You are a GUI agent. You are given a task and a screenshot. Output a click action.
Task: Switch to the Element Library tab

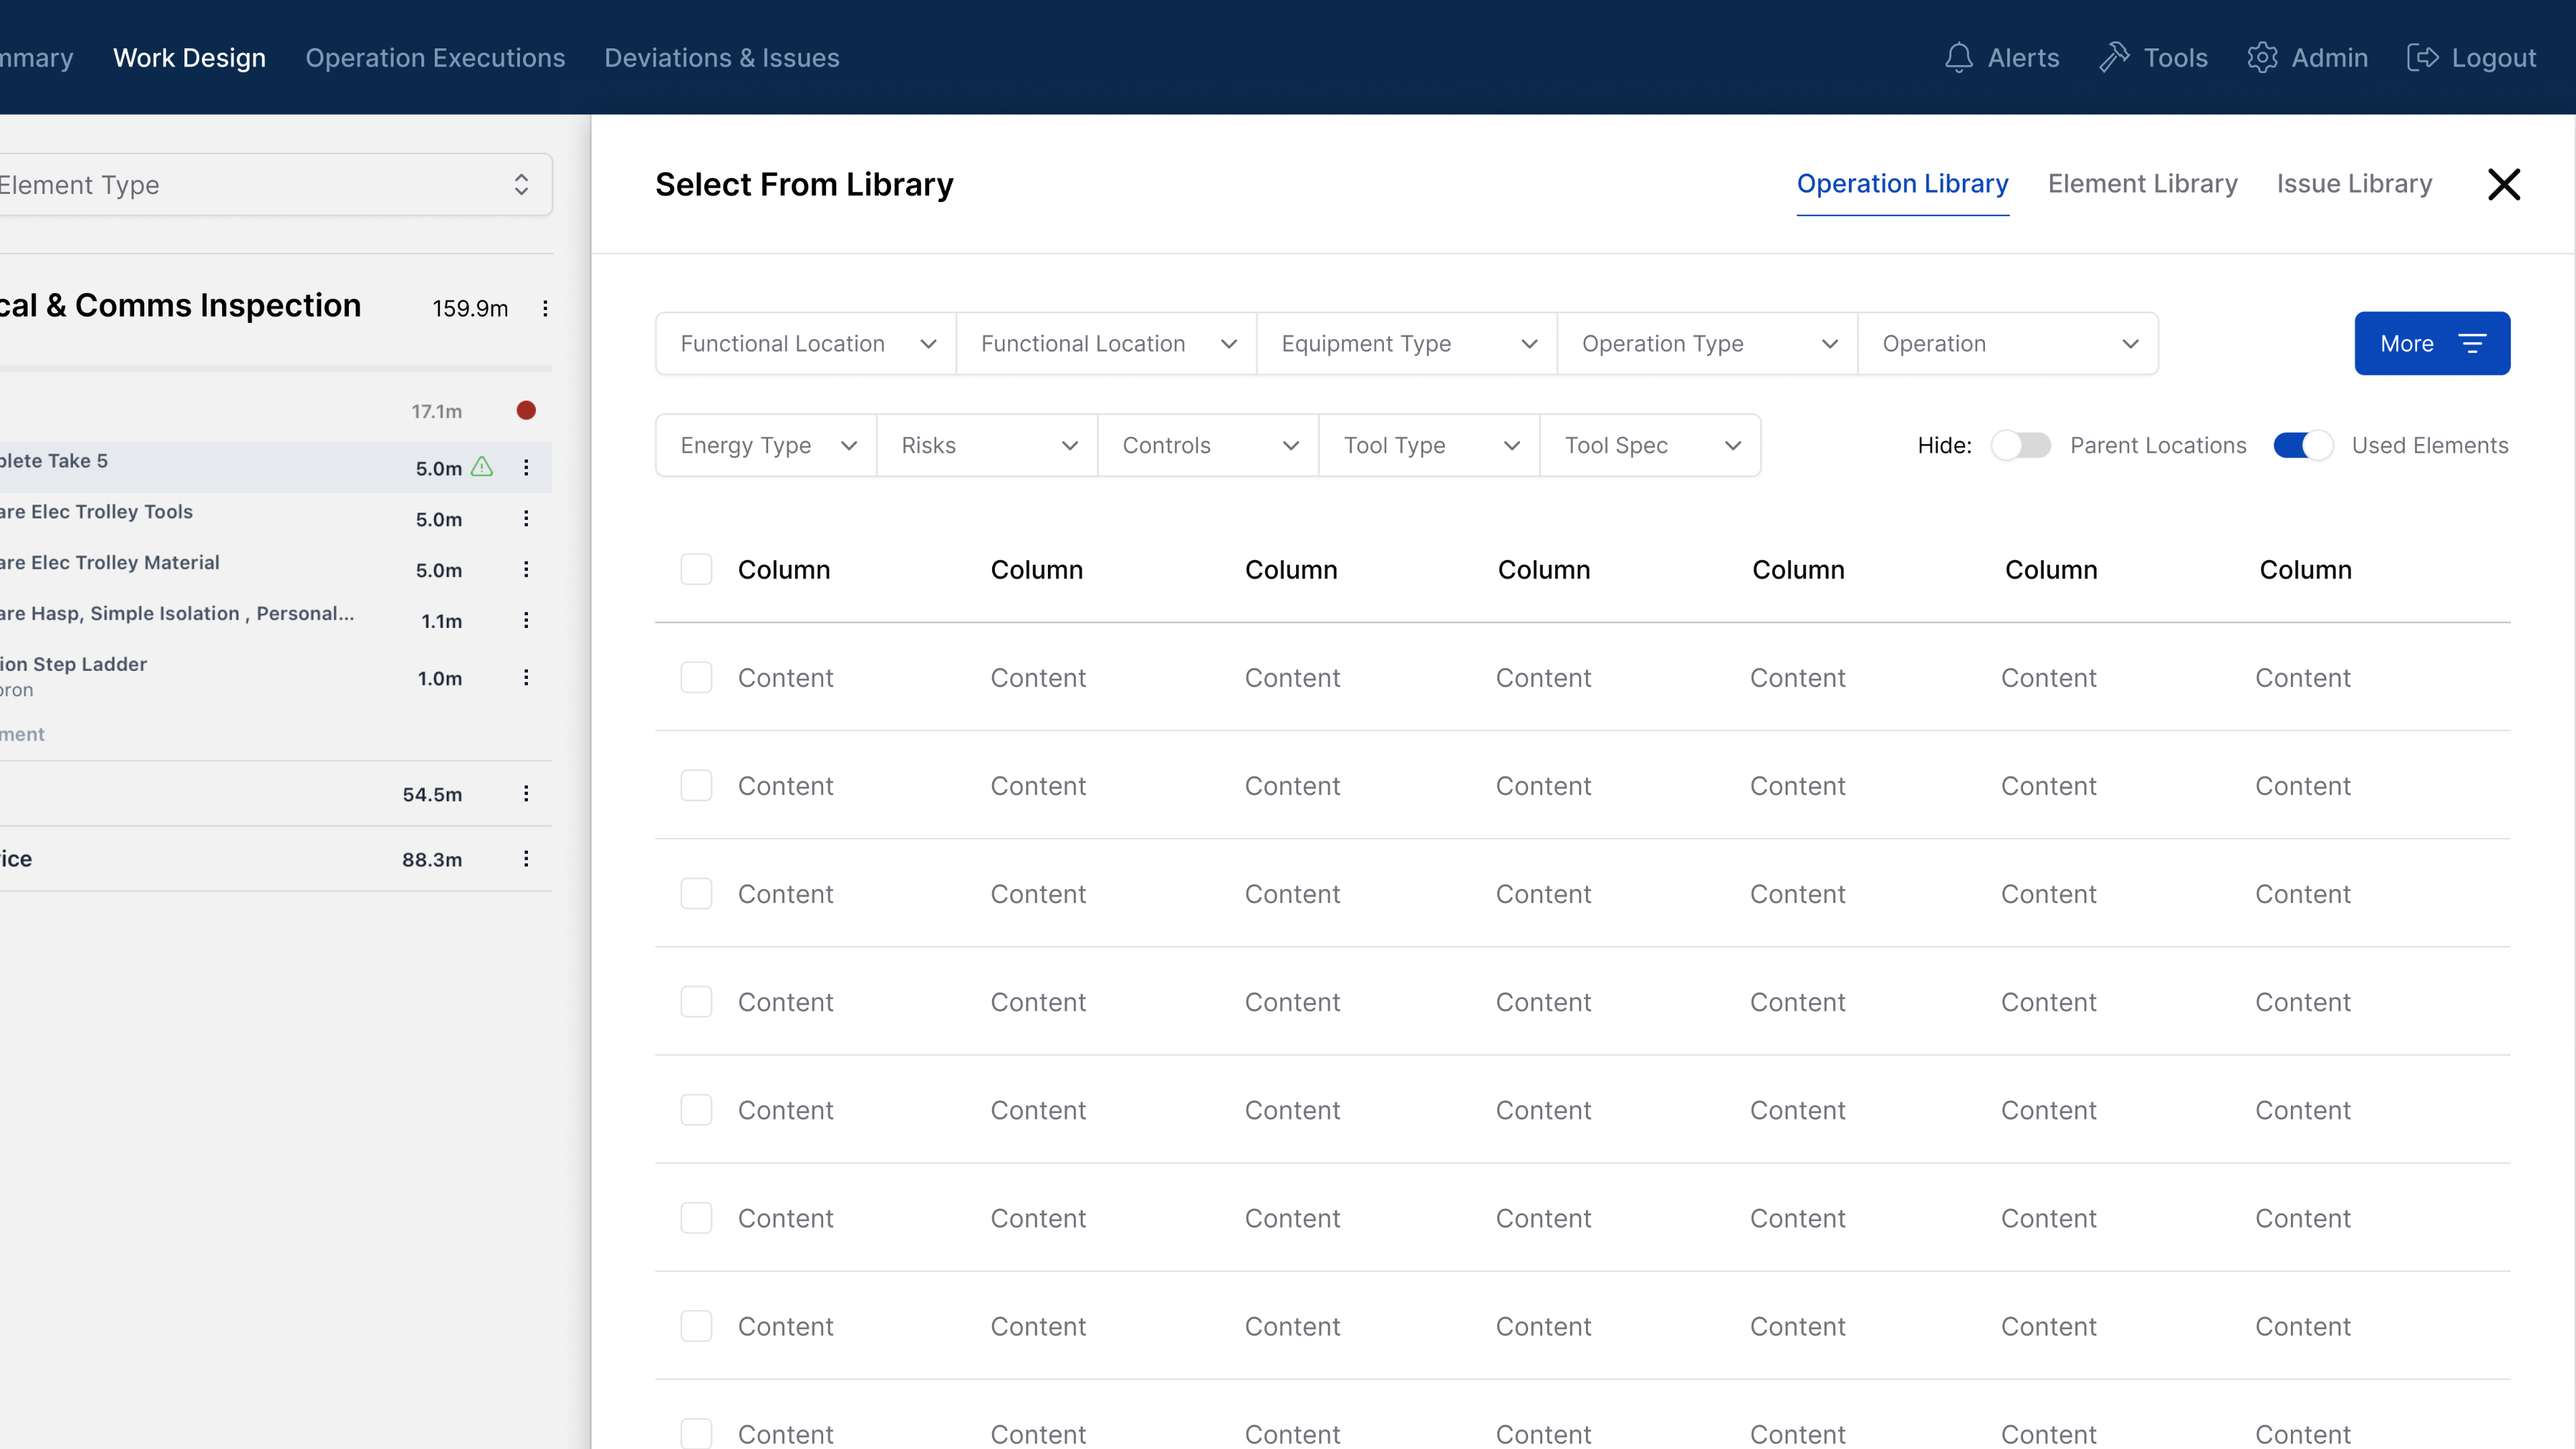pos(2142,184)
